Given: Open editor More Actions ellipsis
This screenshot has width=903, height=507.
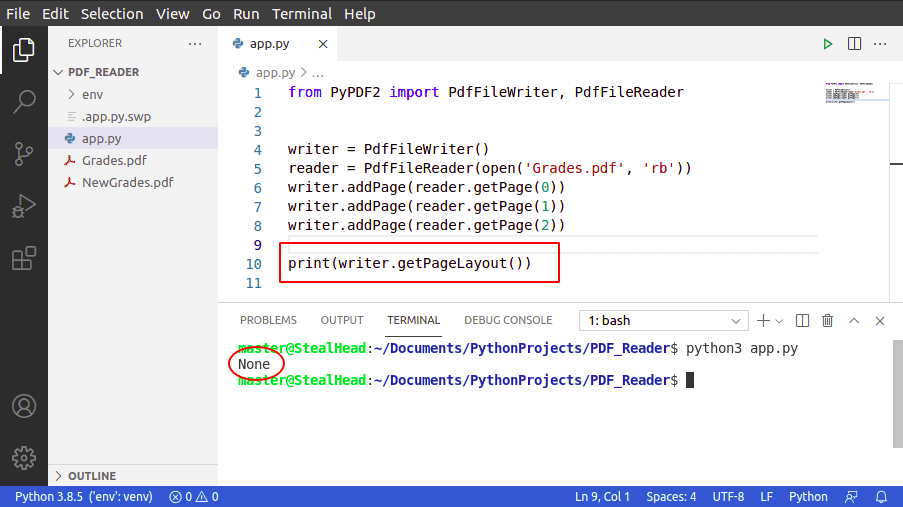Looking at the screenshot, I should [880, 44].
